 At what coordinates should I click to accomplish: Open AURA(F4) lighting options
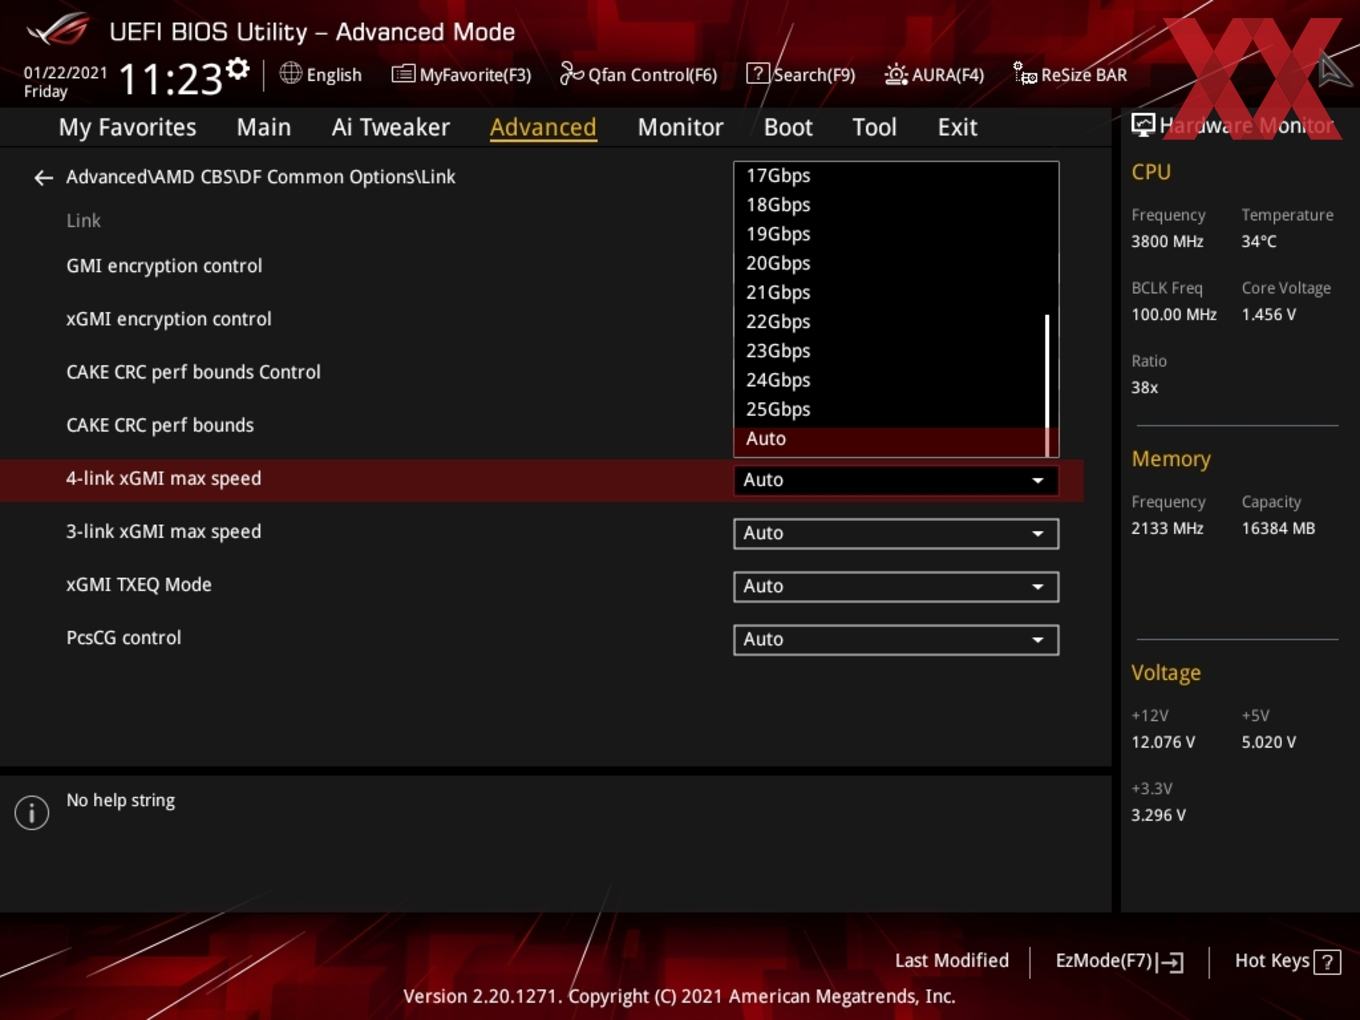tap(934, 74)
